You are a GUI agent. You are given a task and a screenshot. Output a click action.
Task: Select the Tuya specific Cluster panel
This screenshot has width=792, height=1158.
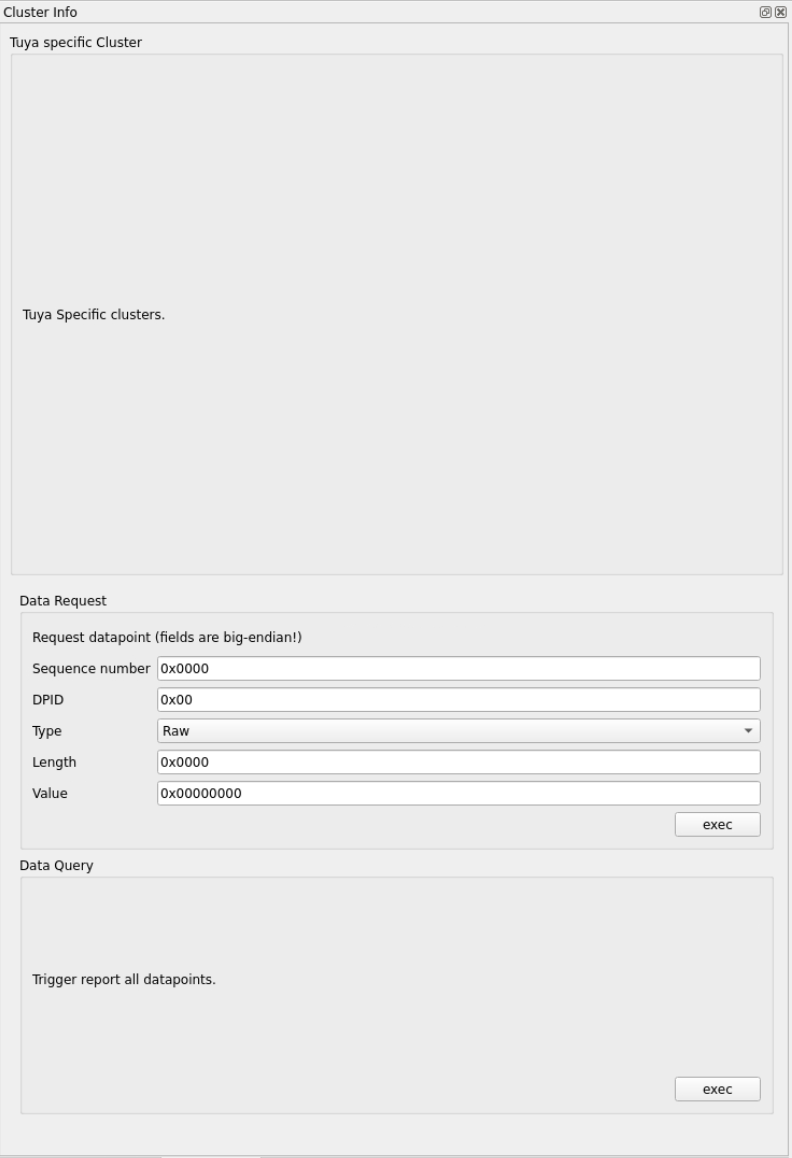pos(396,300)
